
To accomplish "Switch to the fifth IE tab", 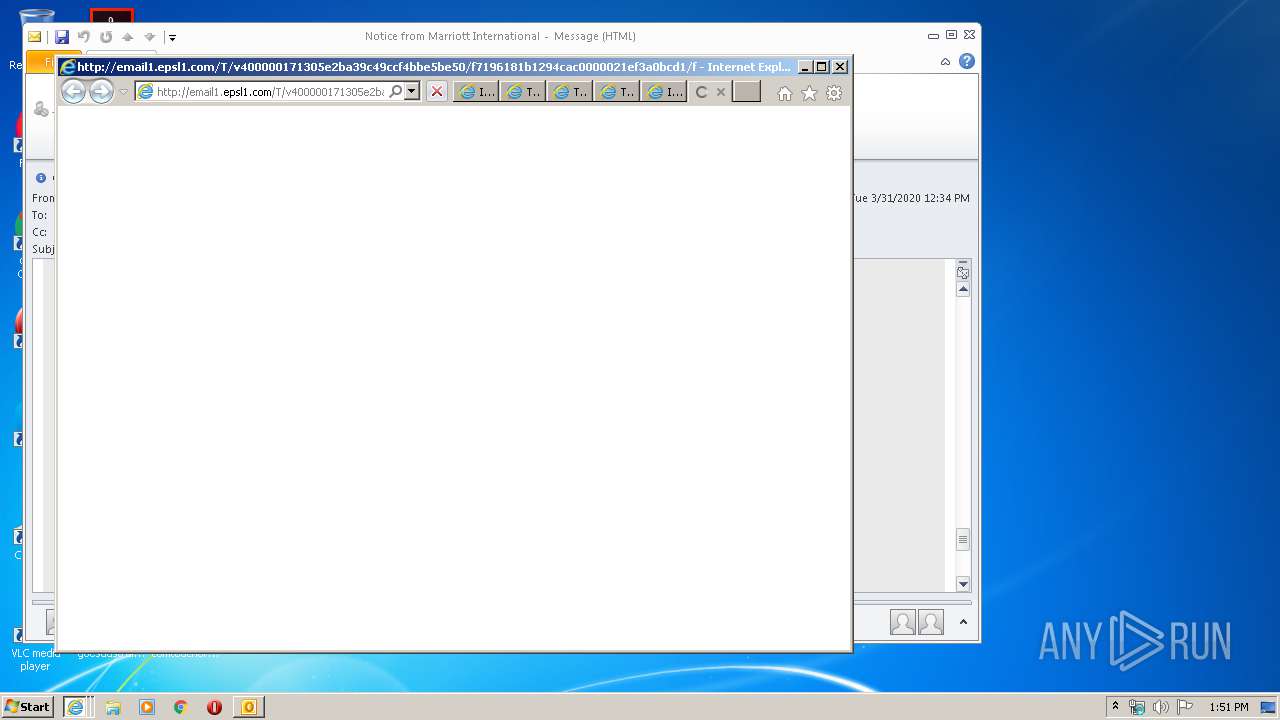I will (664, 92).
